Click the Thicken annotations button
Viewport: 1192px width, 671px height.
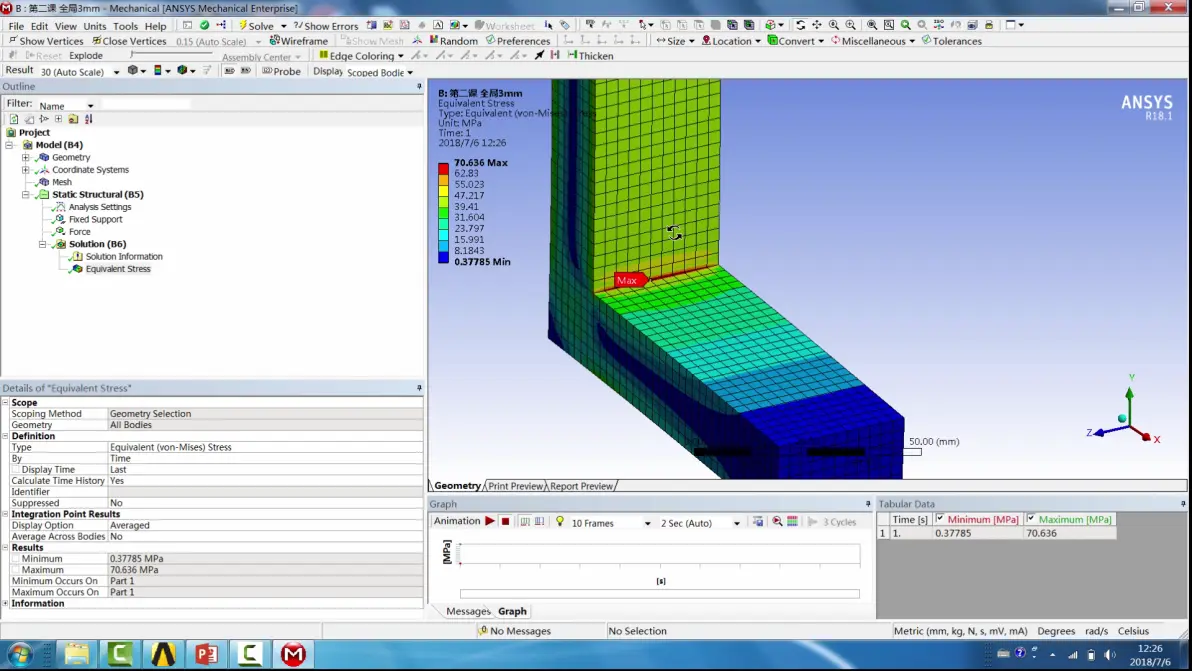591,55
